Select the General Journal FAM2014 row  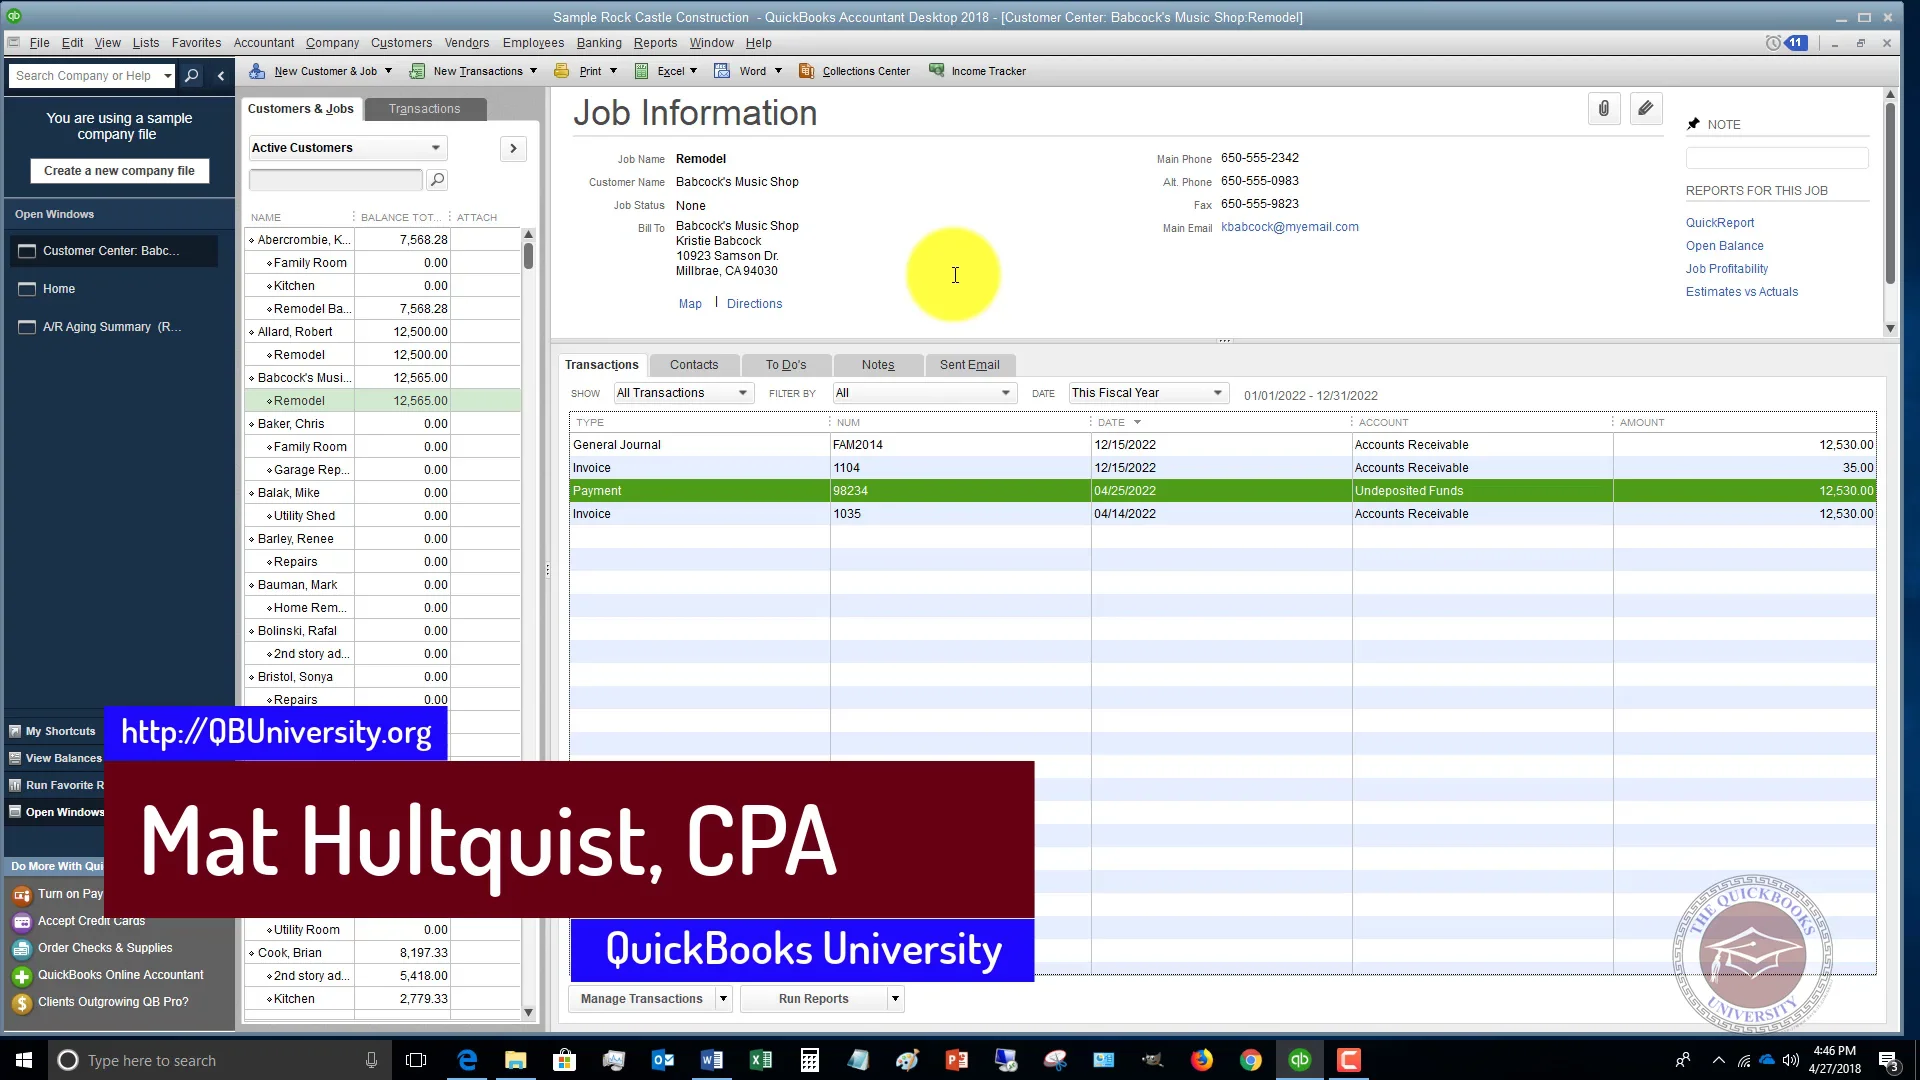(x=1223, y=445)
